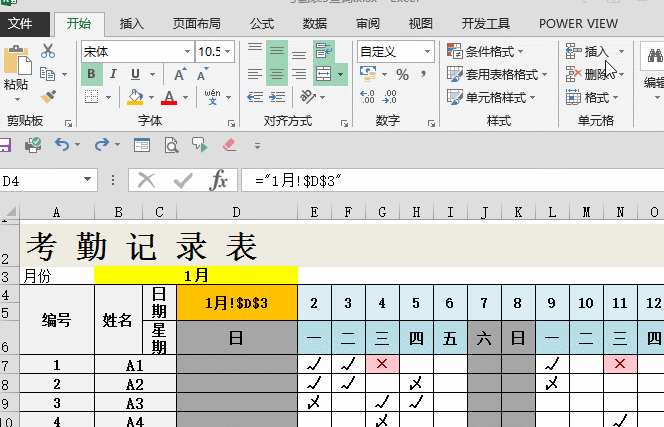Open font name dropdown 宋体

(187, 52)
